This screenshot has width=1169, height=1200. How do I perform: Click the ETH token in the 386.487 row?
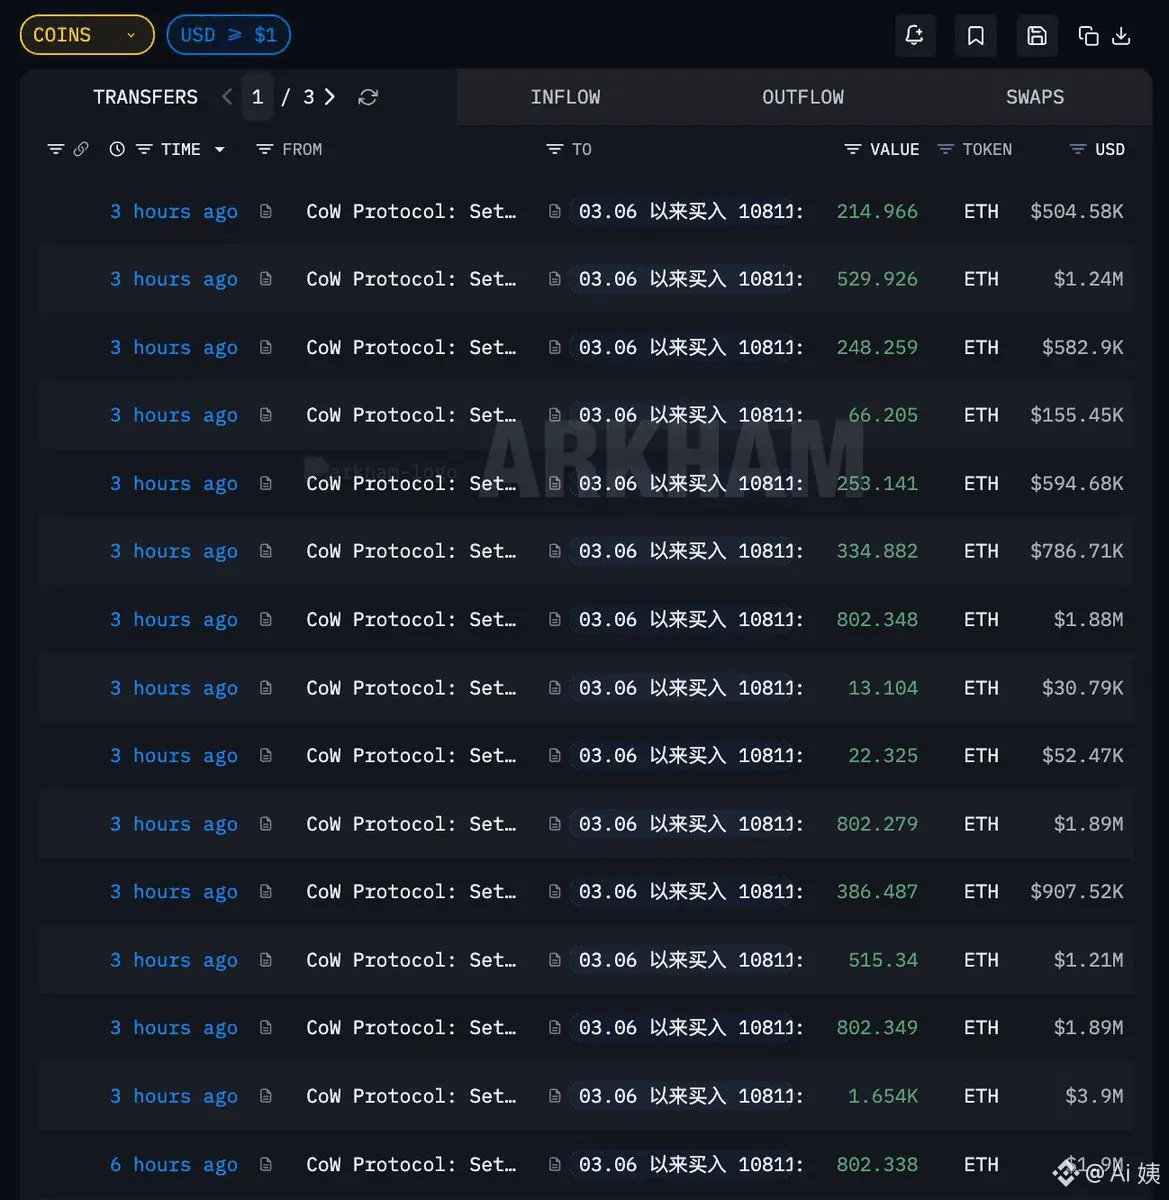981,892
